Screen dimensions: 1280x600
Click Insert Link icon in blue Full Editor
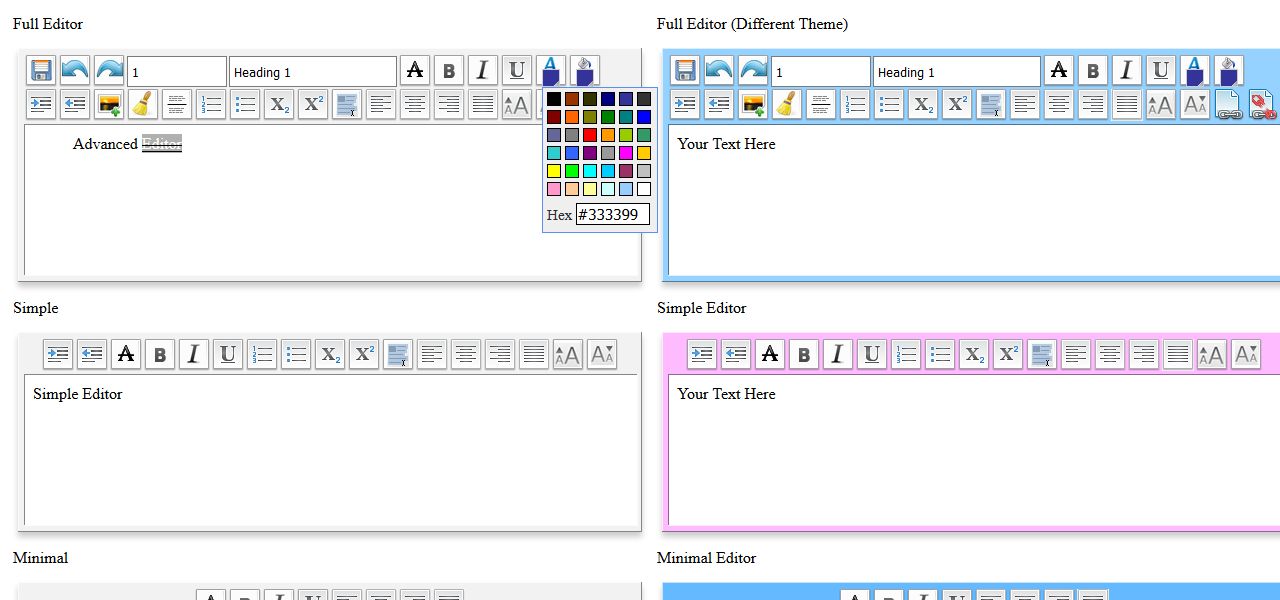click(x=1229, y=104)
